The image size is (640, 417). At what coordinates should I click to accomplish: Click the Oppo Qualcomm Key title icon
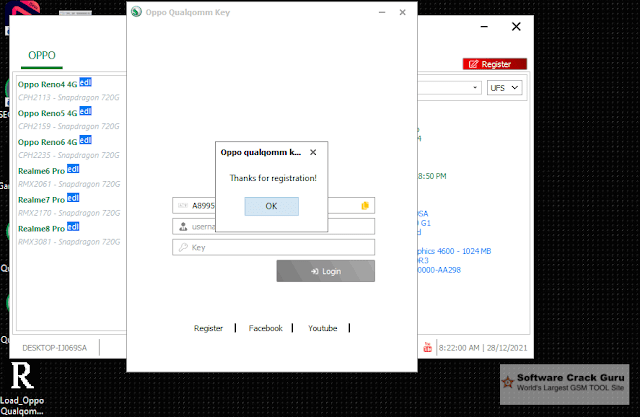[x=136, y=12]
